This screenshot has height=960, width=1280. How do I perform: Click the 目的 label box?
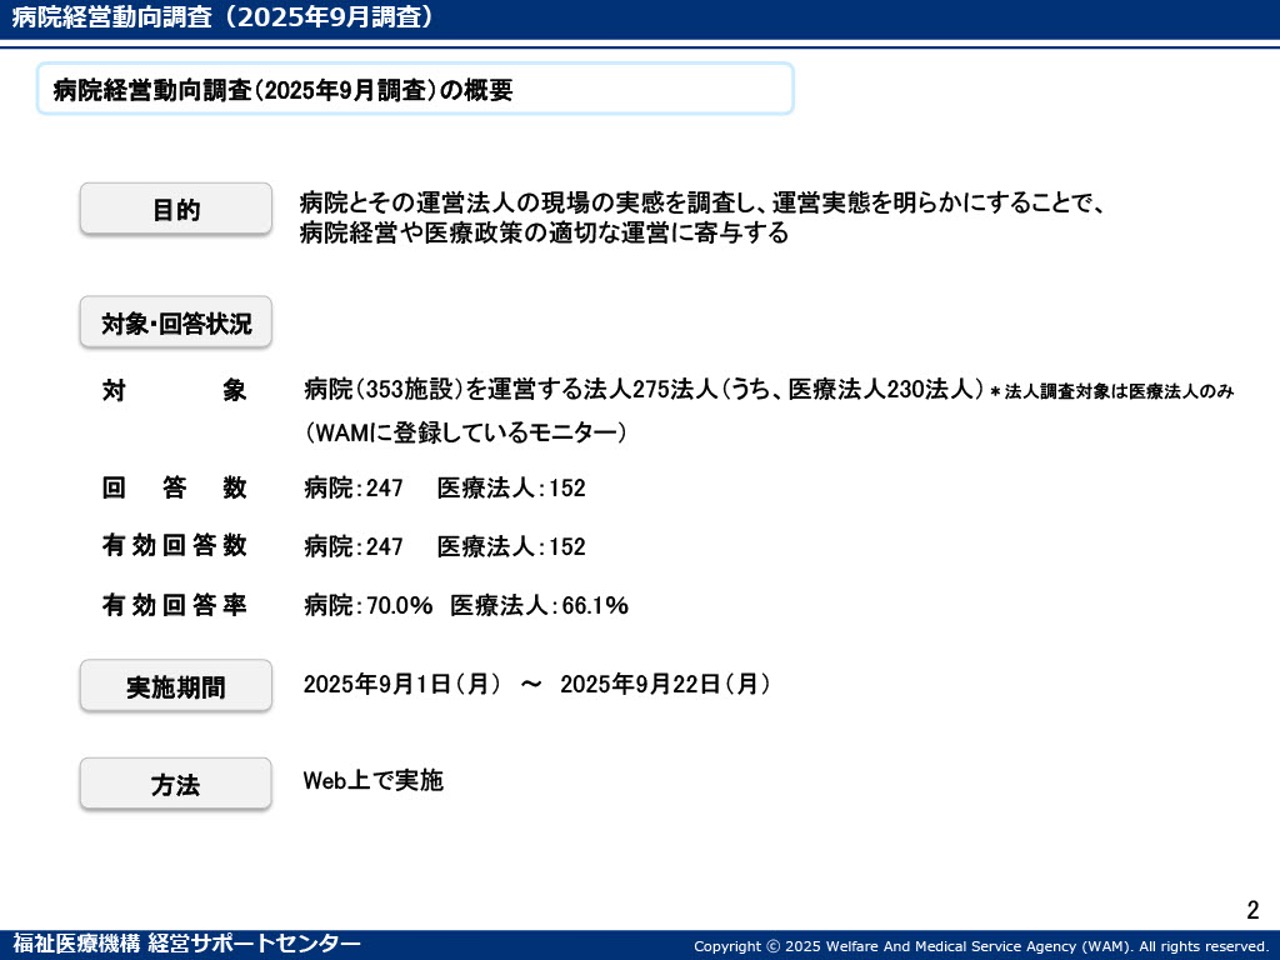coord(175,210)
